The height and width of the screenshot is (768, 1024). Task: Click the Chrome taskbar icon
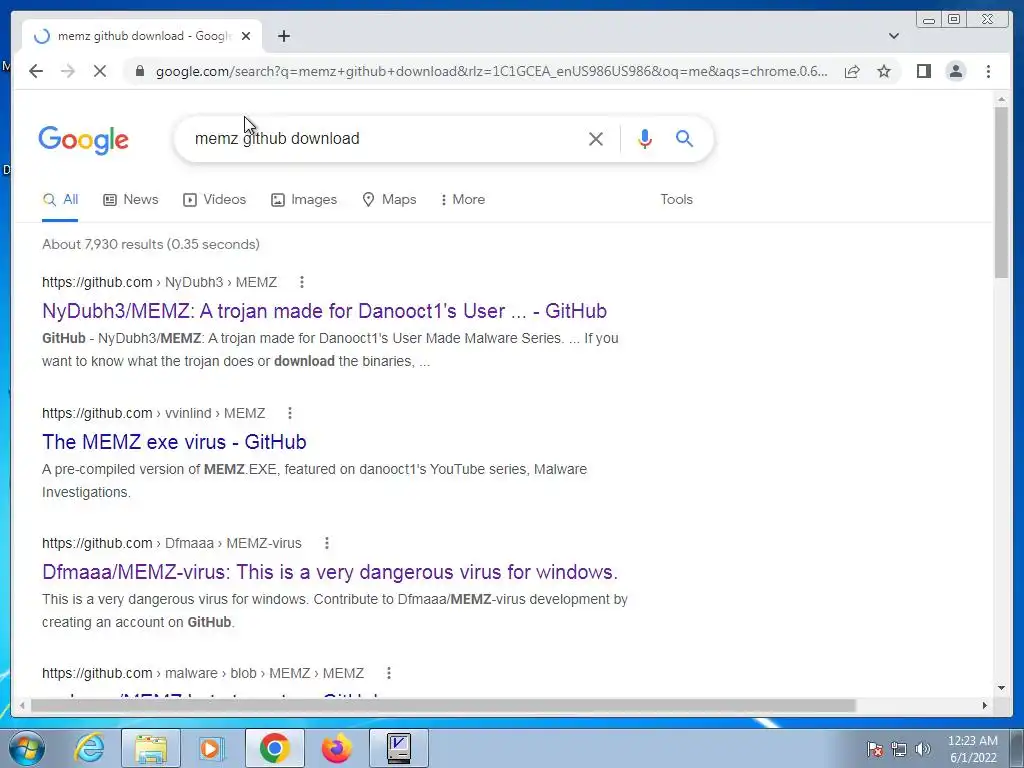coord(275,748)
